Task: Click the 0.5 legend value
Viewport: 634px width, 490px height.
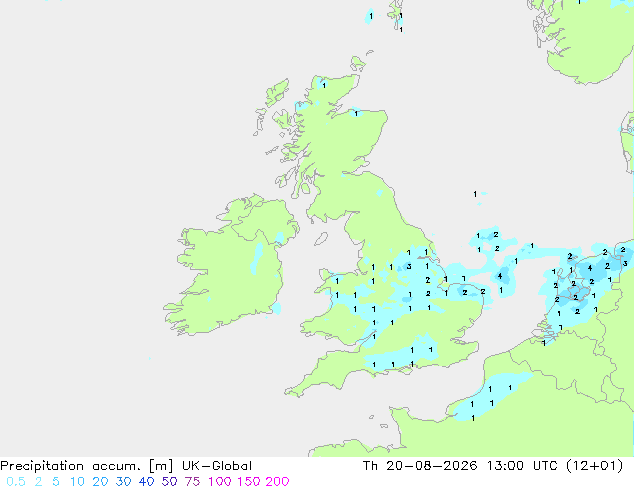Action: coord(16,482)
